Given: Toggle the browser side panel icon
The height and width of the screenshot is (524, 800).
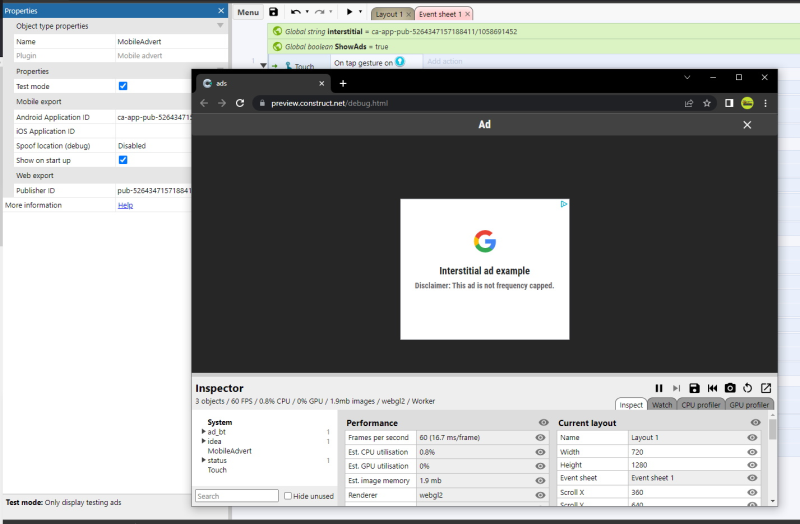Looking at the screenshot, I should pyautogui.click(x=729, y=103).
